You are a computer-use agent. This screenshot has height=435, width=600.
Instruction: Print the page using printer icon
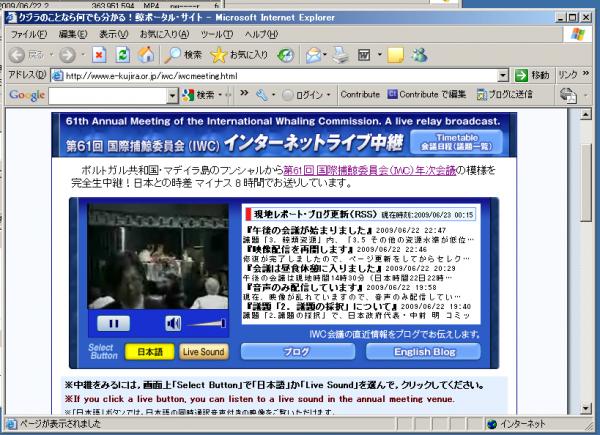point(341,55)
